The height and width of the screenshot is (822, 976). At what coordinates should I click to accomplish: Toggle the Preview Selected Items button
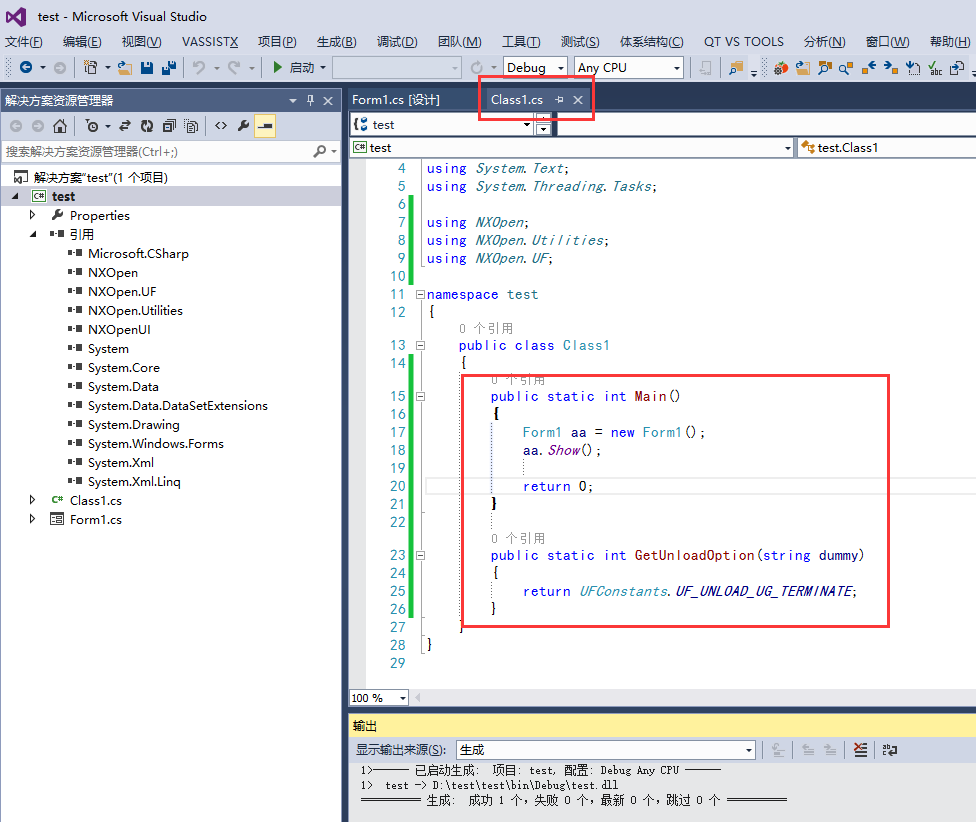(x=265, y=126)
